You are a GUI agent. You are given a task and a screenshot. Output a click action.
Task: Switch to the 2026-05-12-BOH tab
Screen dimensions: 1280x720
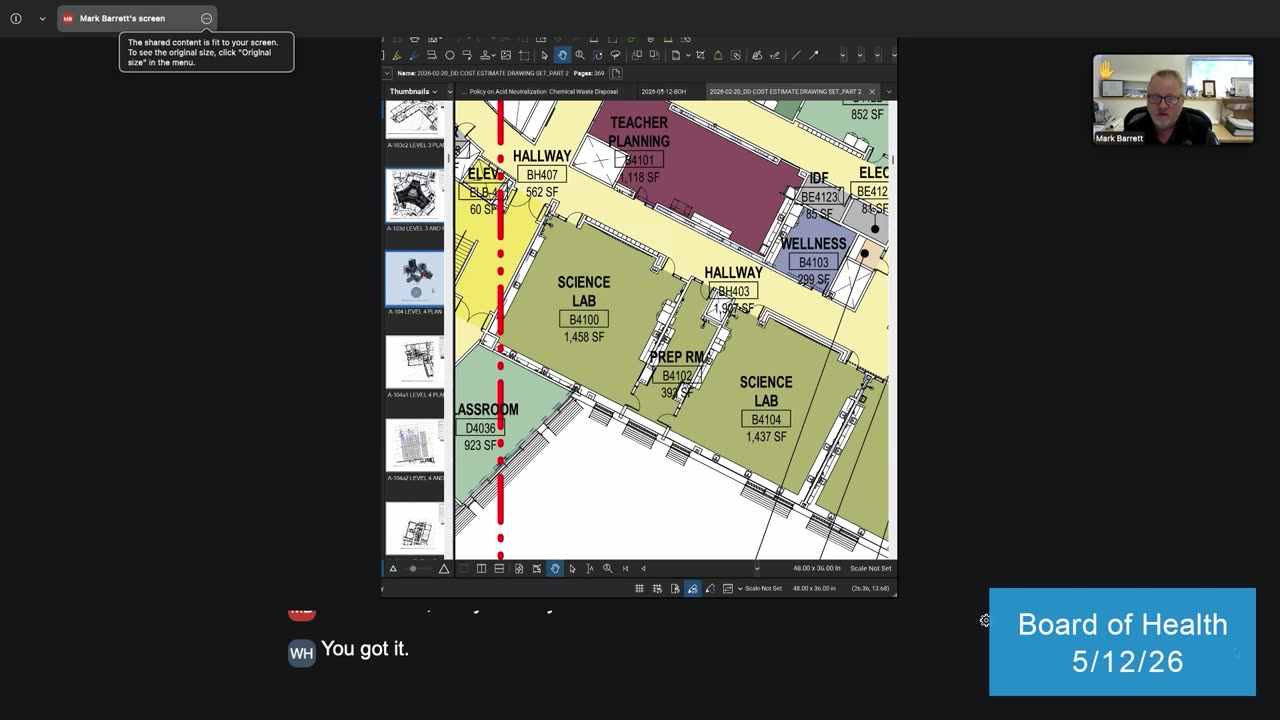point(664,91)
